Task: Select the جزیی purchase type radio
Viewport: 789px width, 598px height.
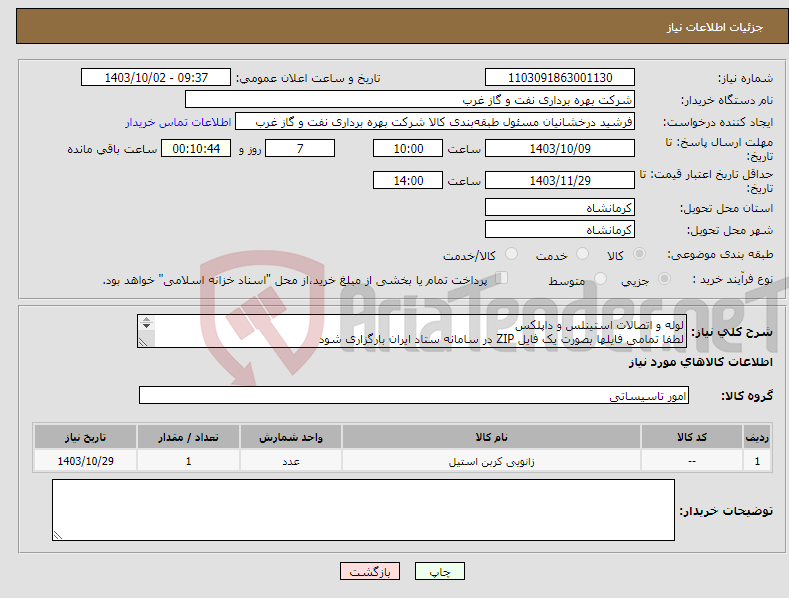Action: click(x=664, y=278)
